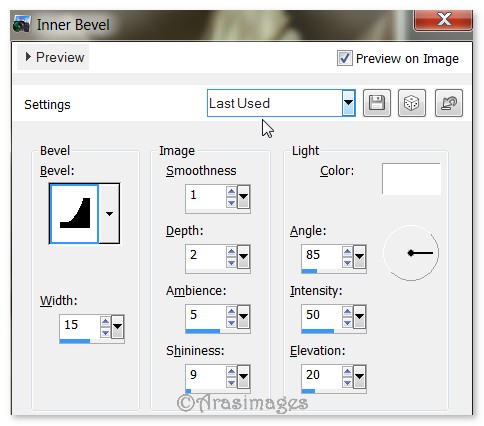Increase the Angle value with the up arrow

tap(347, 251)
